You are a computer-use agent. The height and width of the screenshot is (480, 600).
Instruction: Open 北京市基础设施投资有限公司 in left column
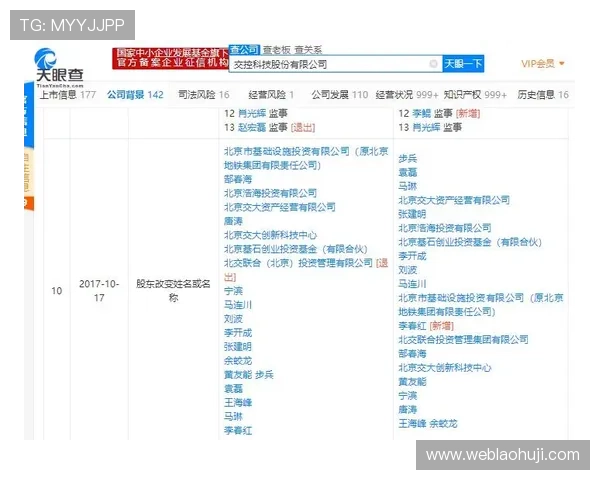tap(306, 158)
